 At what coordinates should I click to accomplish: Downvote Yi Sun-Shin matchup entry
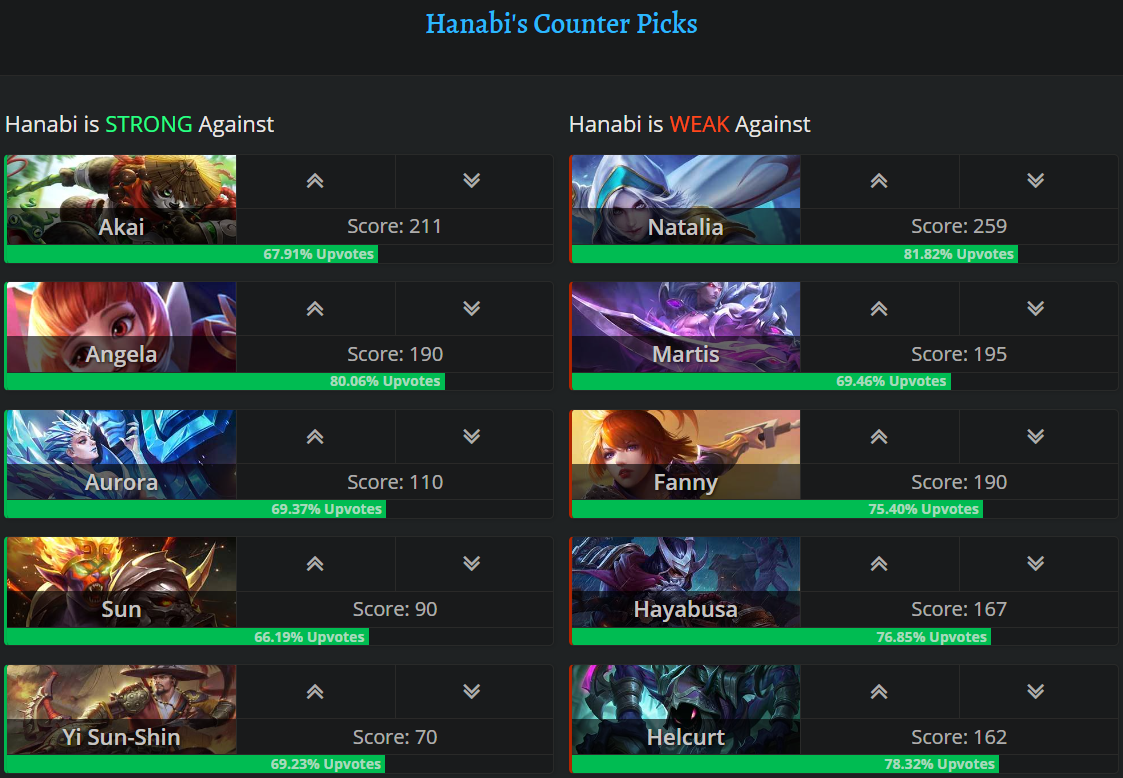[x=472, y=692]
